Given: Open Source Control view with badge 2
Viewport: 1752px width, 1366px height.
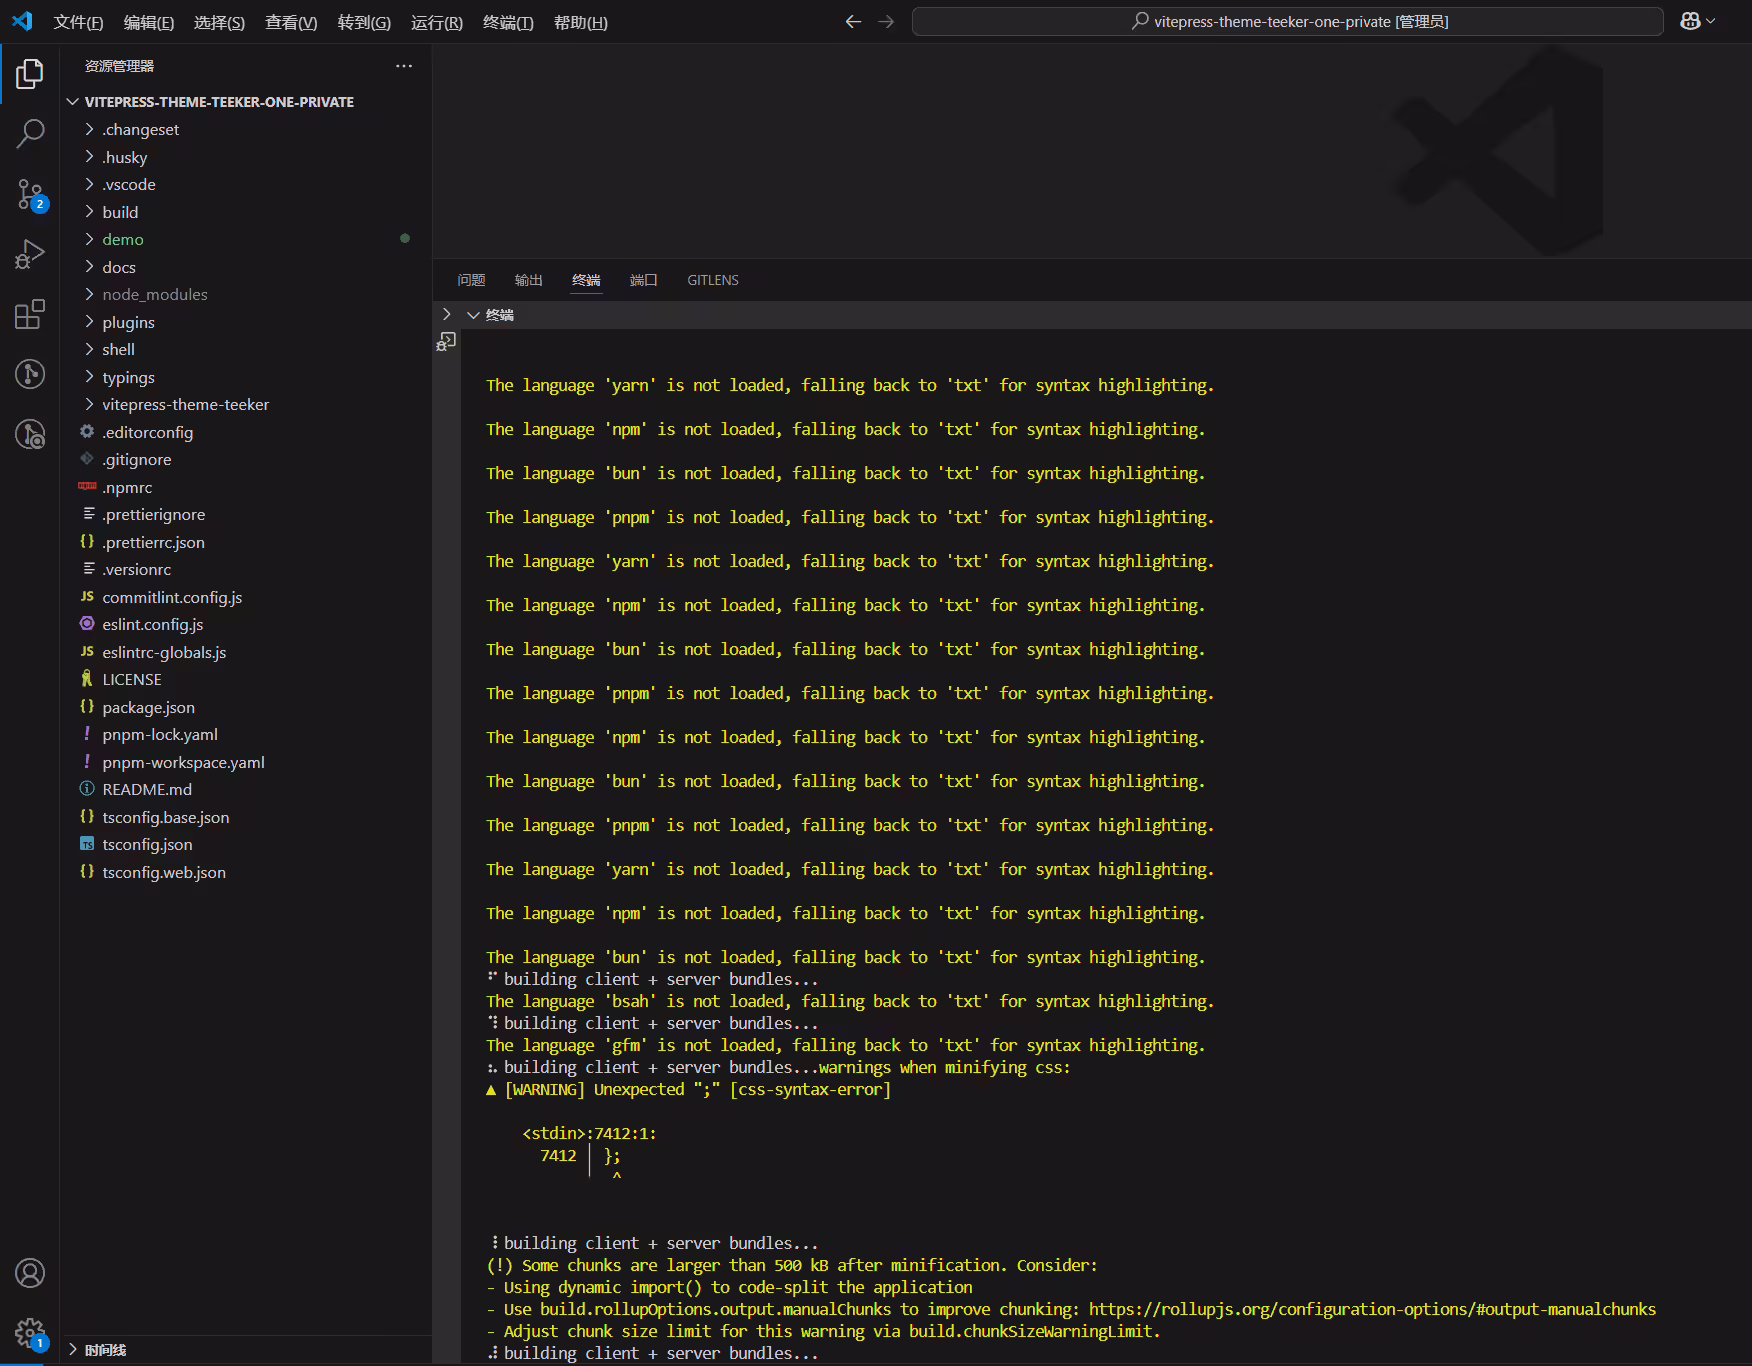Looking at the screenshot, I should [x=30, y=194].
